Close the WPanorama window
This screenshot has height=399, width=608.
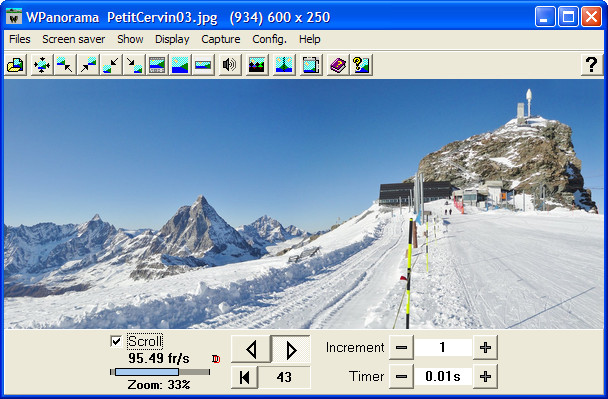(591, 17)
